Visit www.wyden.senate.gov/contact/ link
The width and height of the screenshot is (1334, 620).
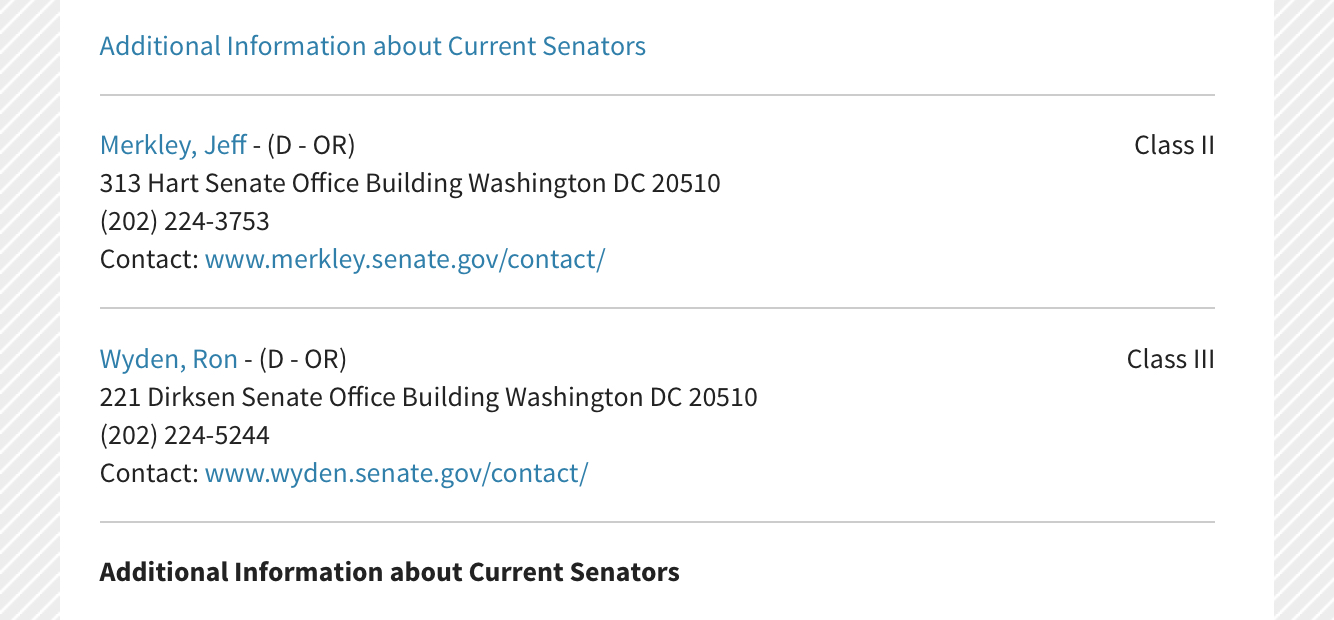(396, 473)
